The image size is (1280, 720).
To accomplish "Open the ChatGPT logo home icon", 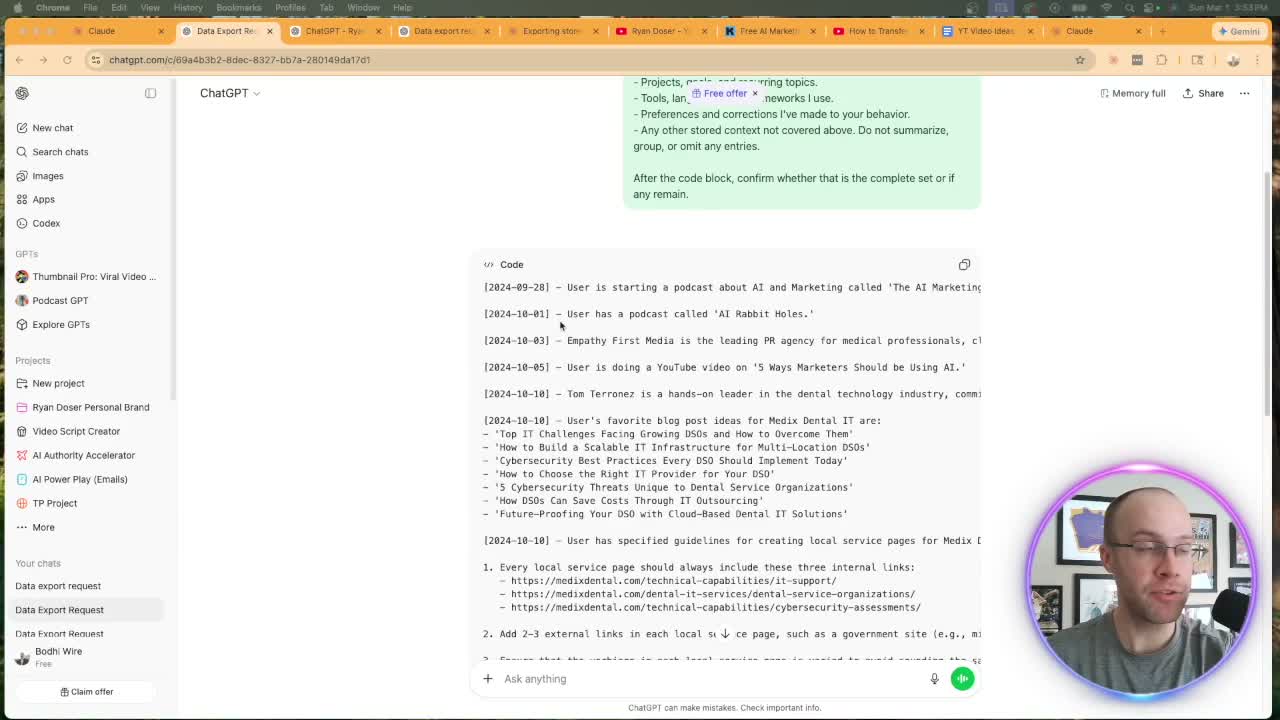I will [x=22, y=93].
